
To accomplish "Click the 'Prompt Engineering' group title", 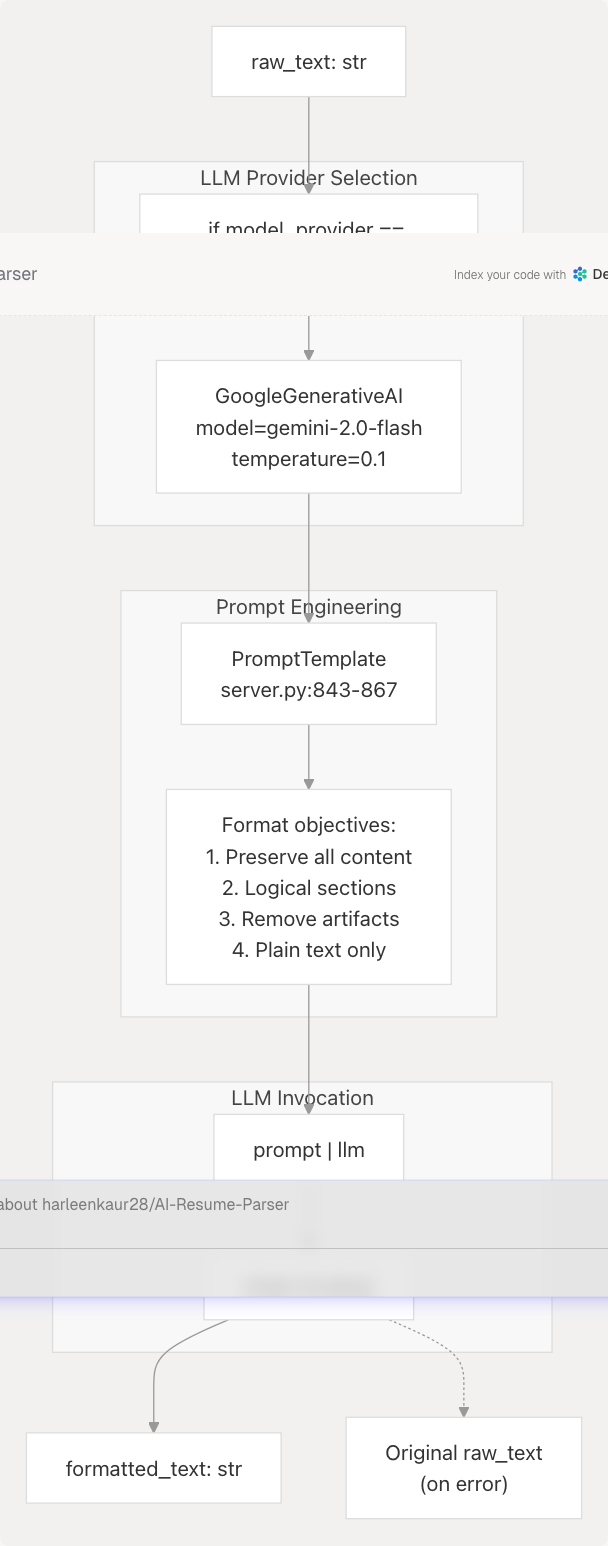I will (308, 607).
